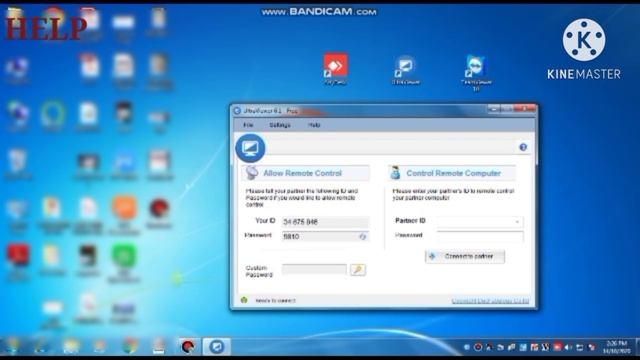Open the AnyDesk desktop shortcut
Viewport: 640px width, 360px height.
click(336, 68)
